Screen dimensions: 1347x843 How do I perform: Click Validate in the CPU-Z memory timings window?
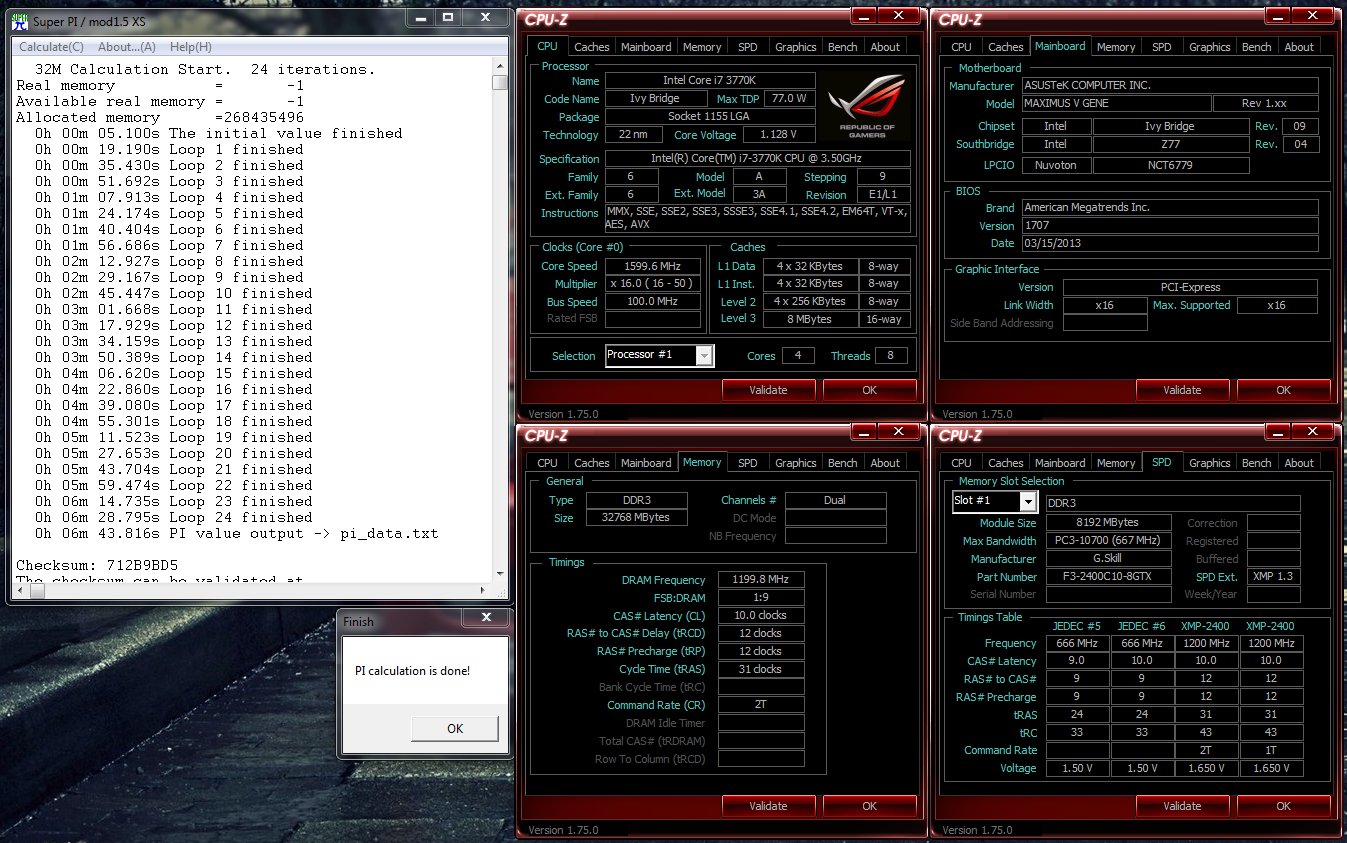click(x=768, y=806)
